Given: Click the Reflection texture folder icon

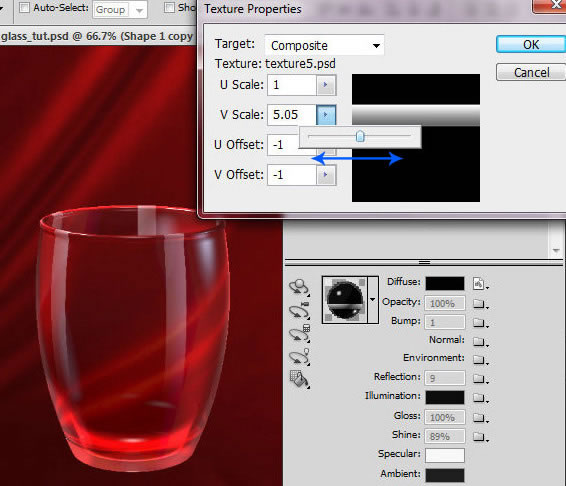Looking at the screenshot, I should (x=480, y=378).
